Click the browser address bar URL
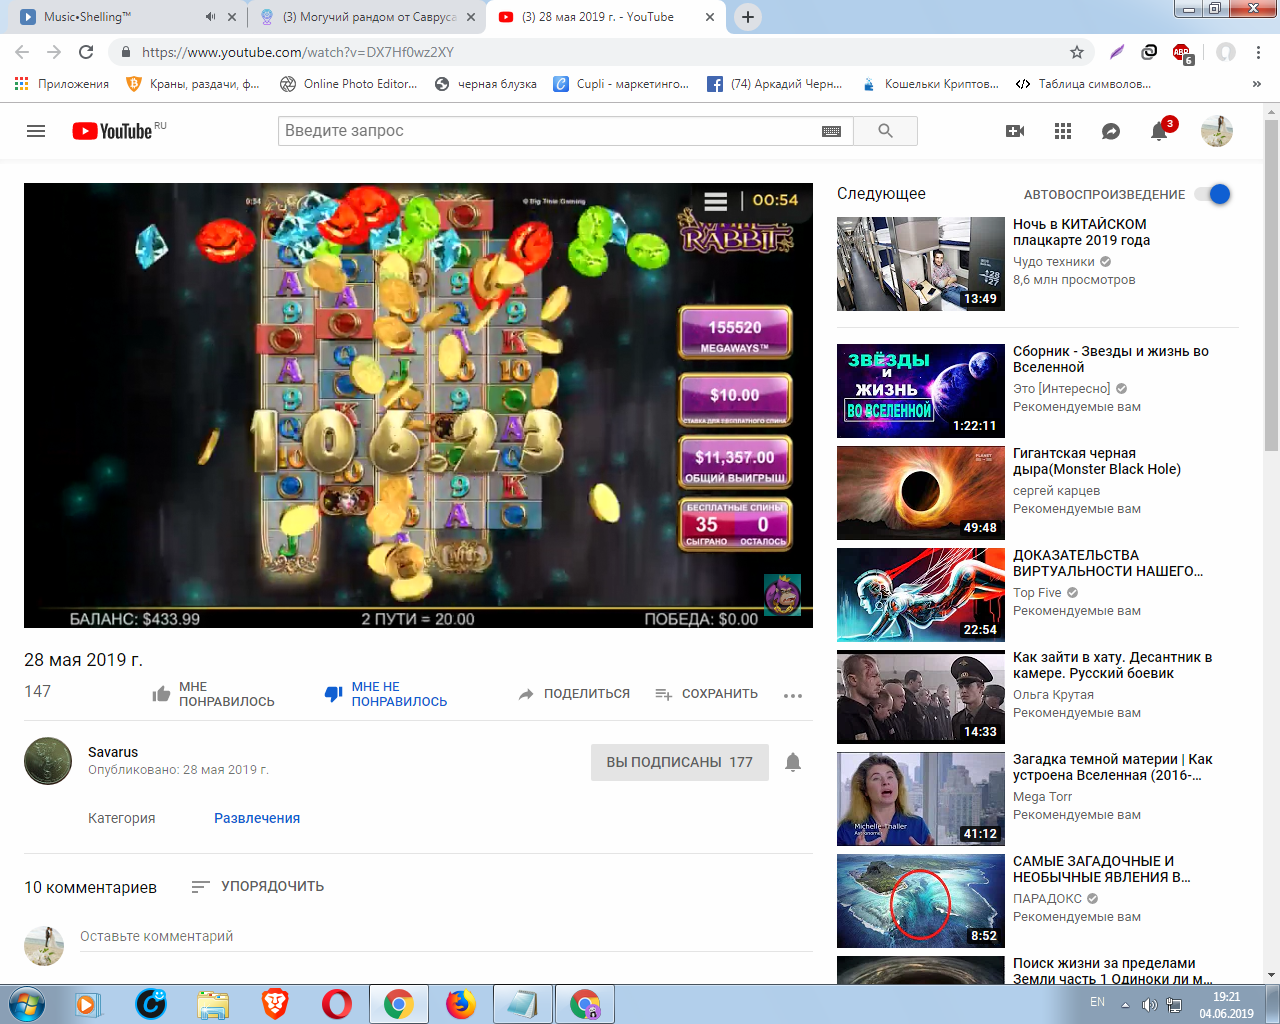Image resolution: width=1280 pixels, height=1024 pixels. pyautogui.click(x=298, y=52)
